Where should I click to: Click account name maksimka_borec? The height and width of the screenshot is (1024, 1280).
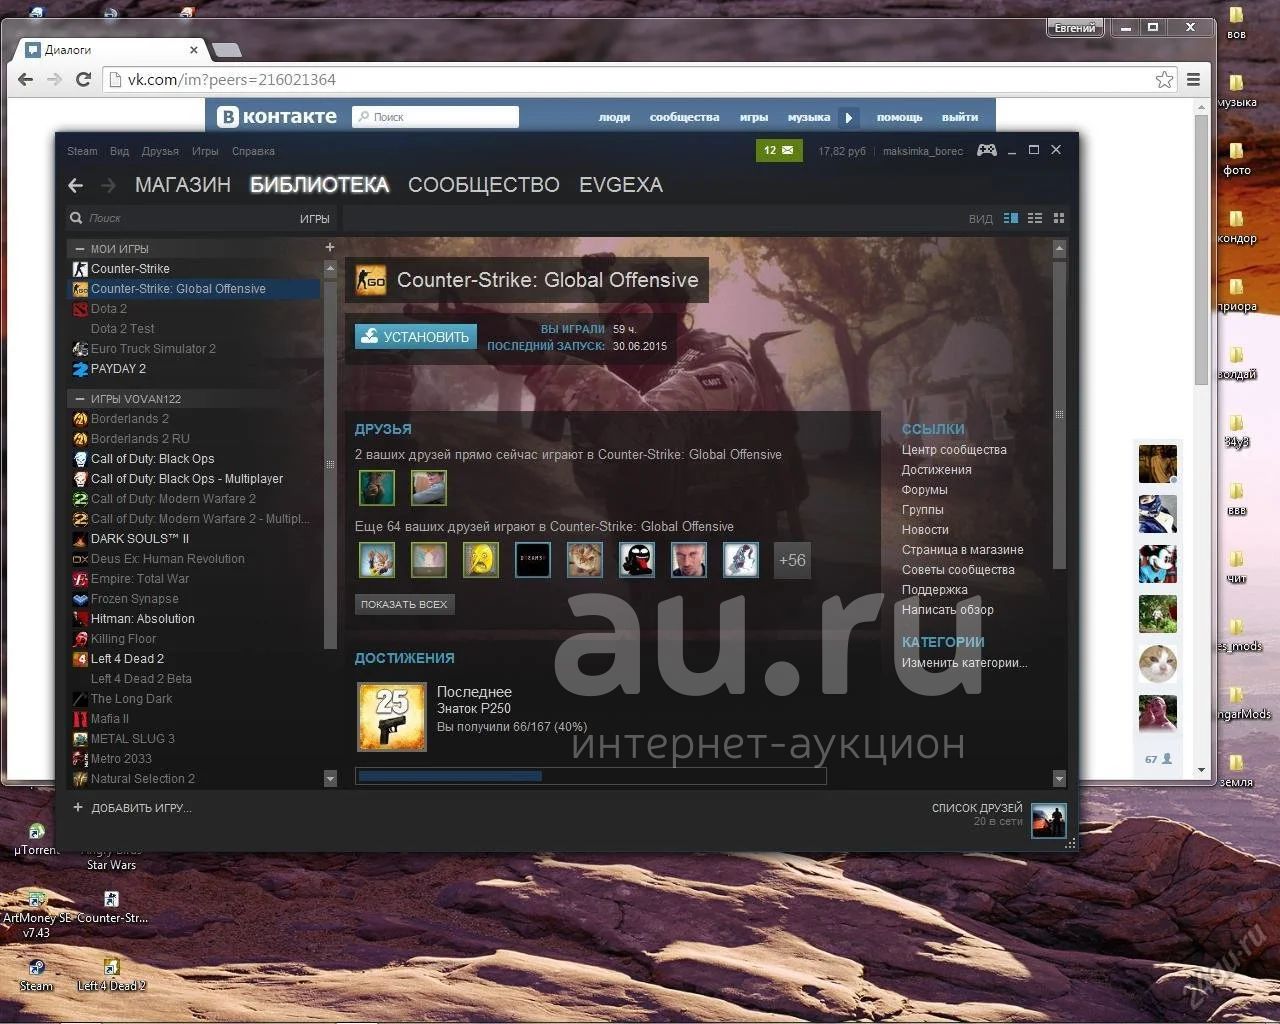(923, 151)
